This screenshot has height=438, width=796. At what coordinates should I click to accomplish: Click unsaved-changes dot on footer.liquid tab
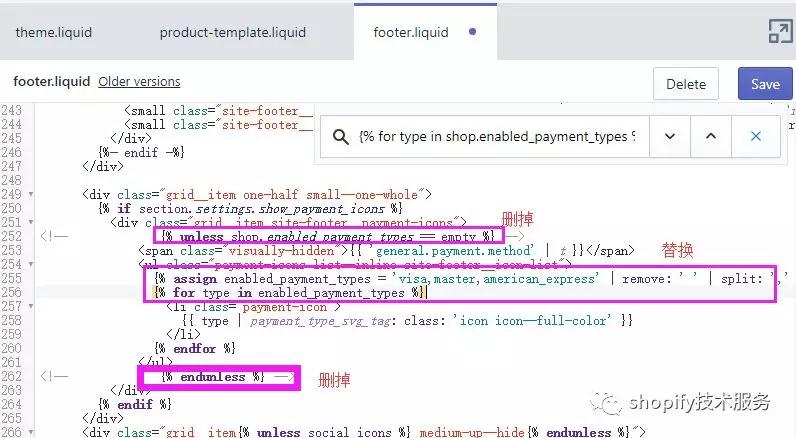[x=473, y=32]
